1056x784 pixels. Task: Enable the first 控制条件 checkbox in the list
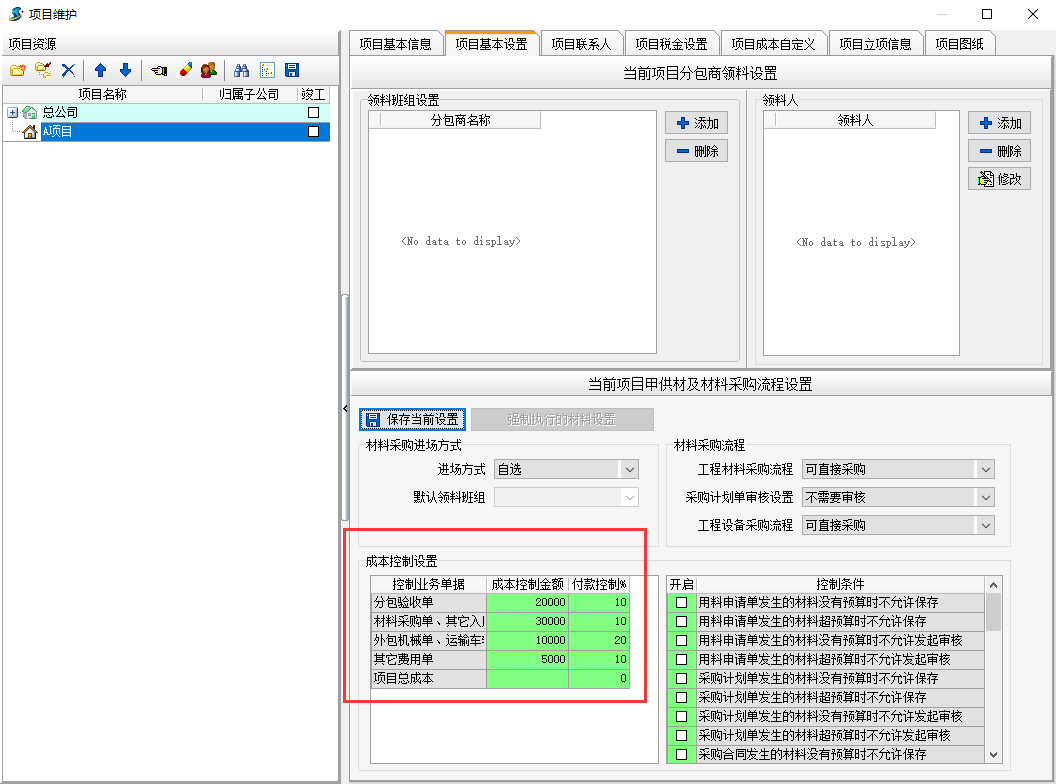681,602
